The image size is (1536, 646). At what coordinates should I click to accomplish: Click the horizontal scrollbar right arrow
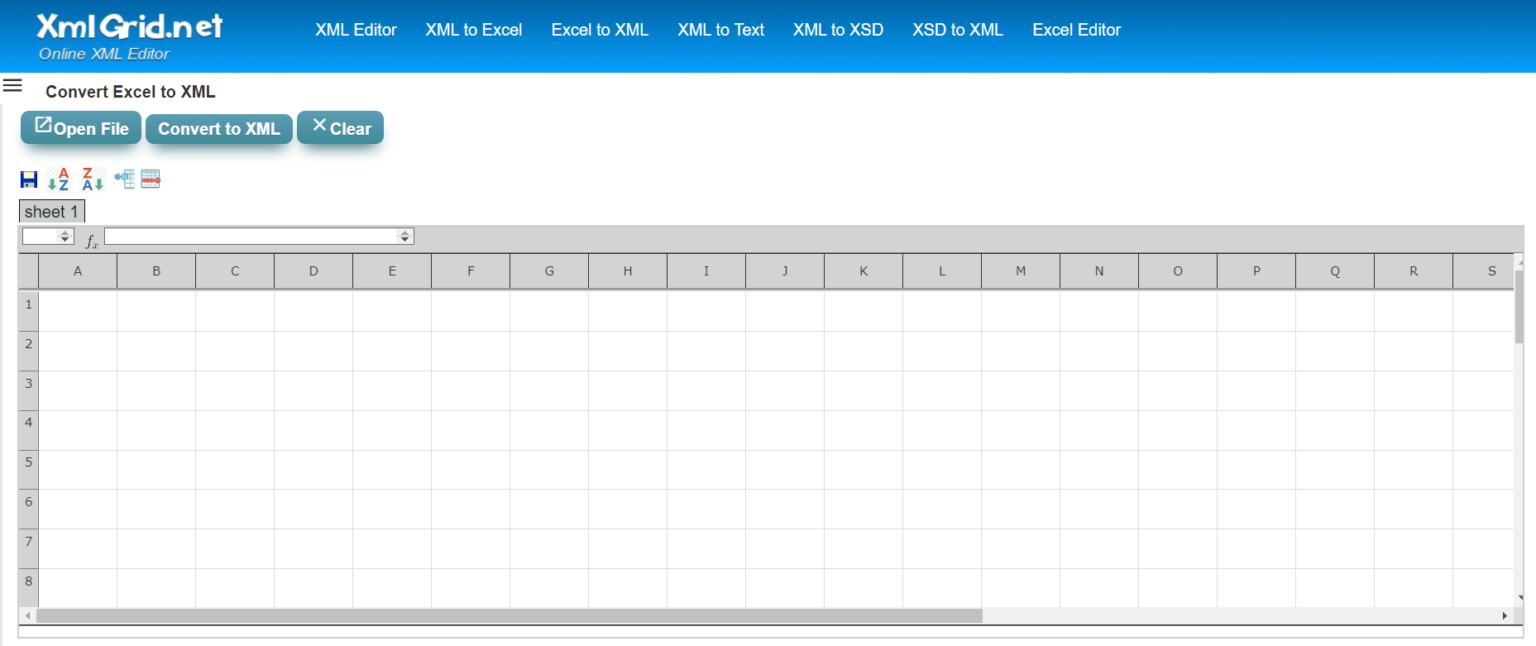(x=1506, y=615)
